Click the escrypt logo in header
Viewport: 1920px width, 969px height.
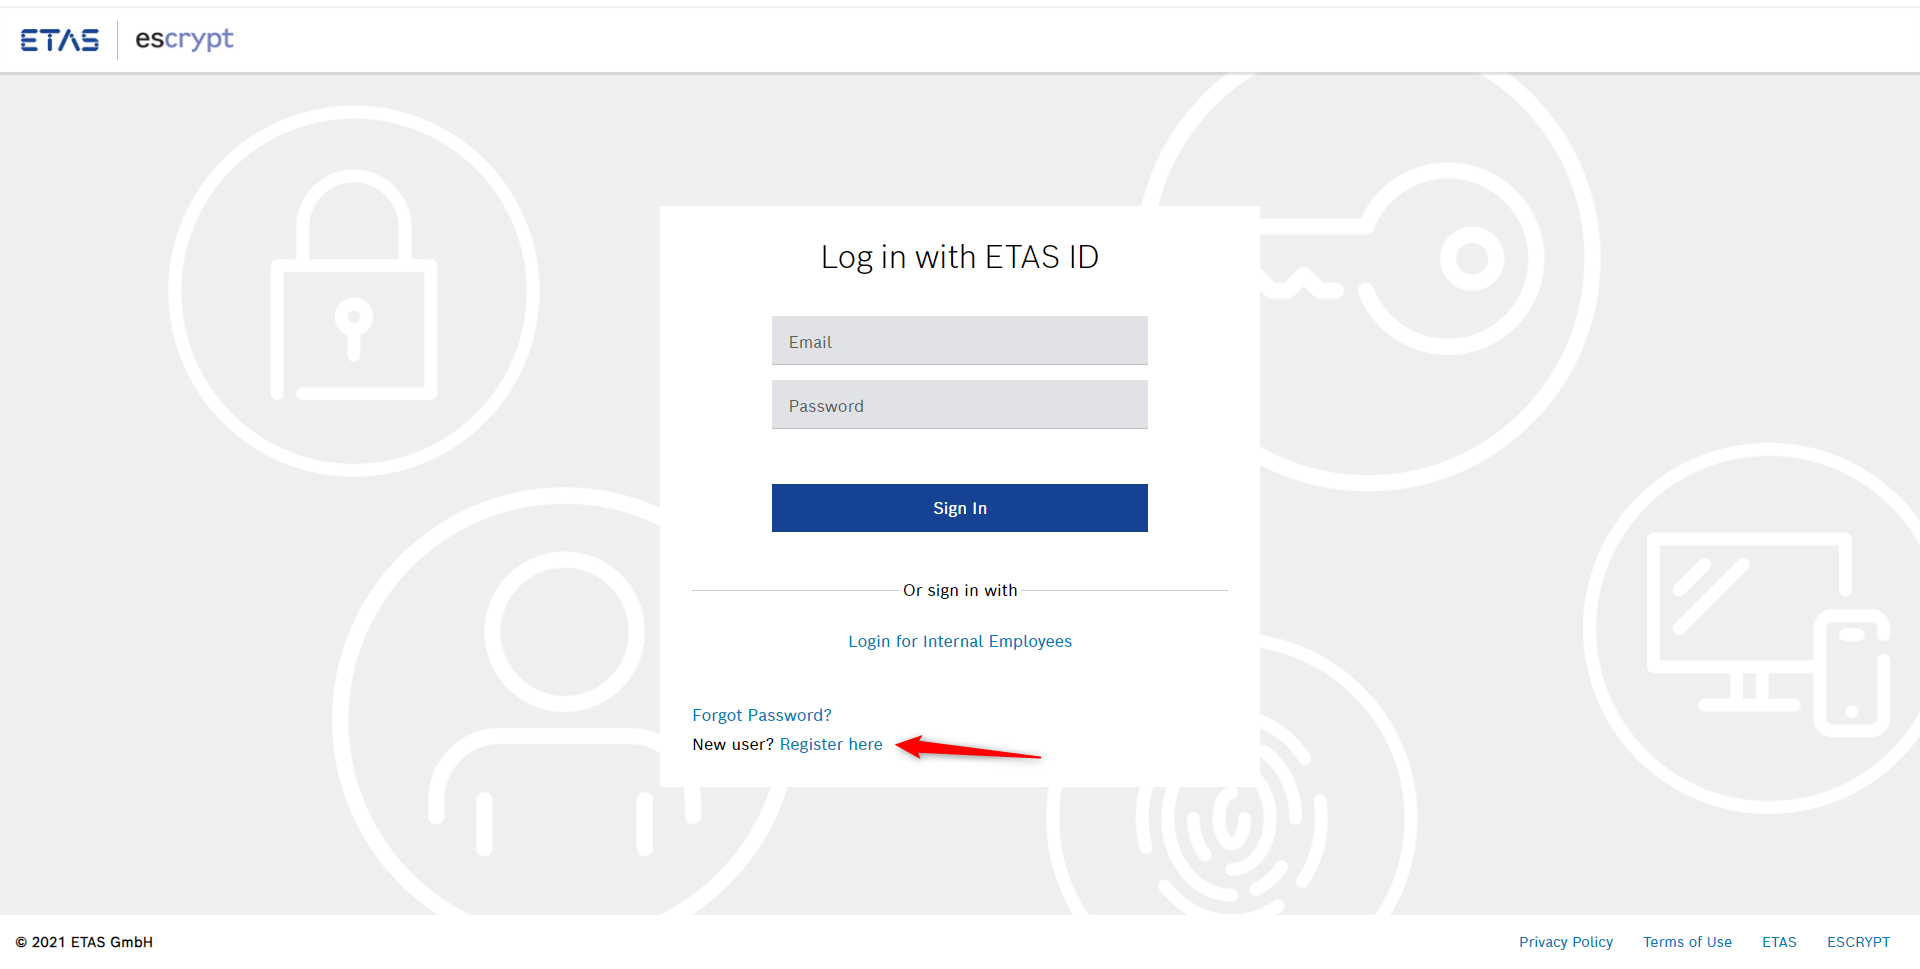184,40
